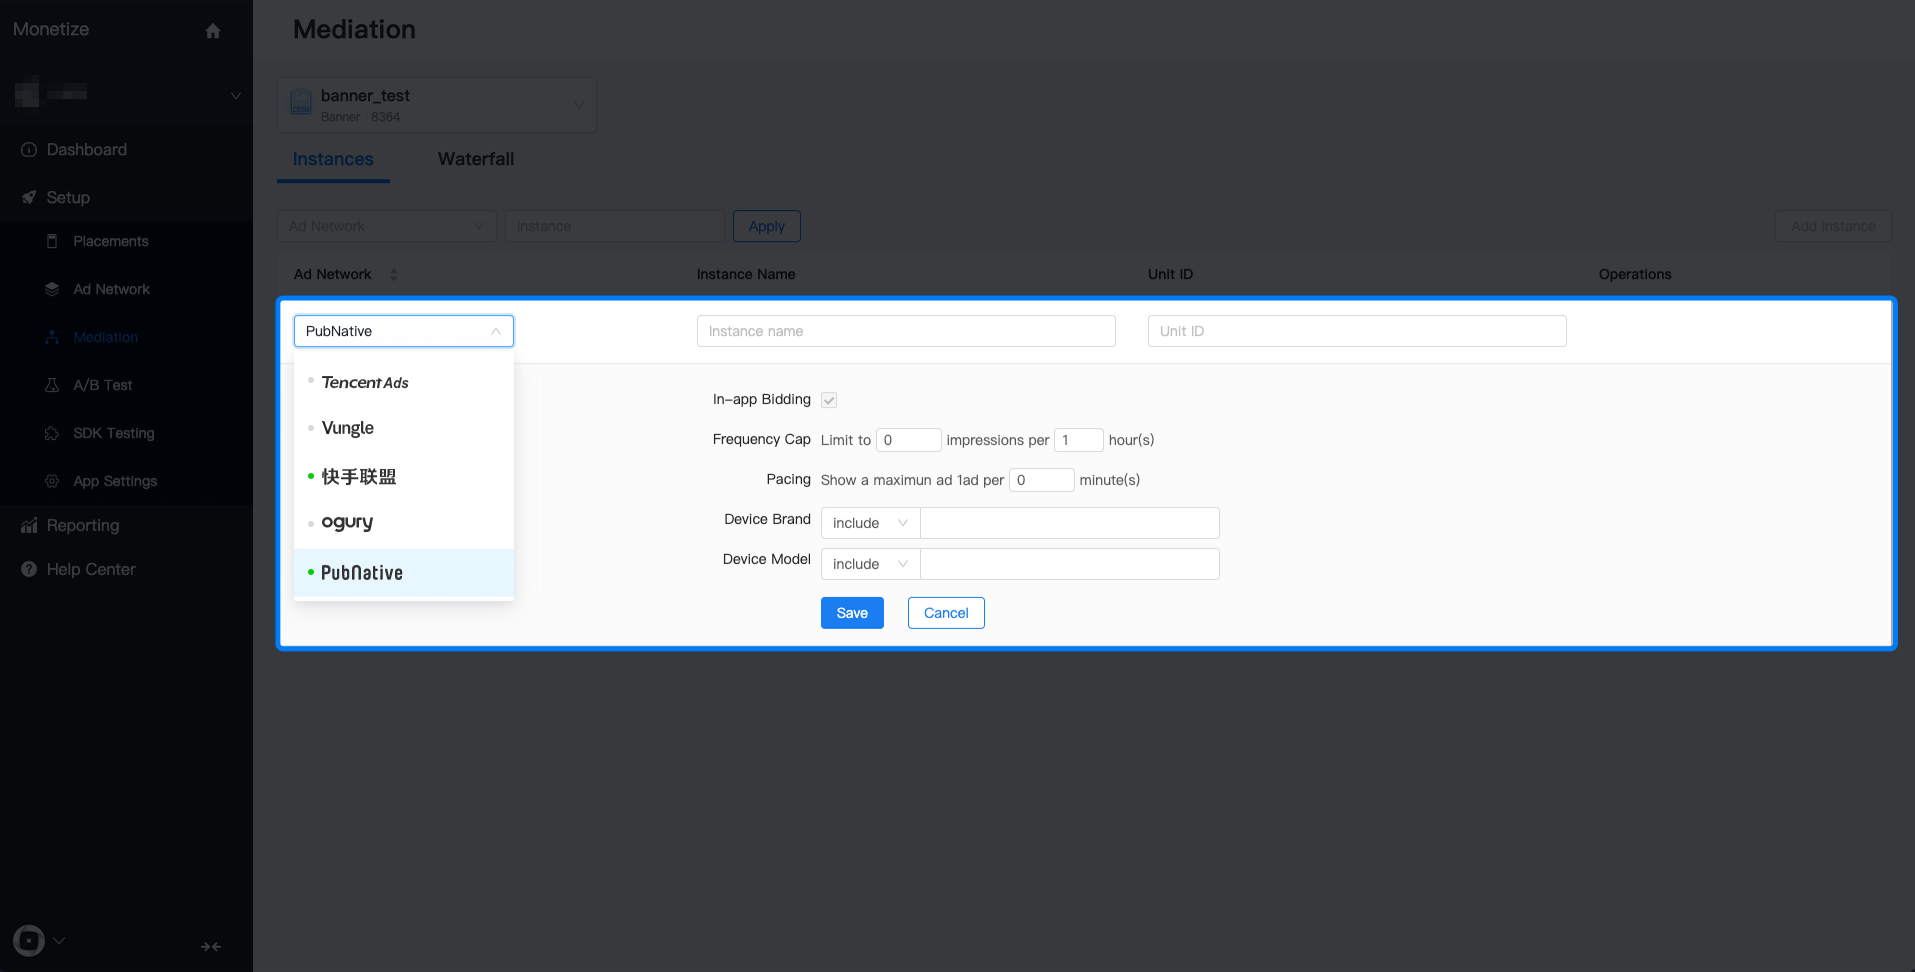Open Reporting in the sidebar
The image size is (1915, 972).
coord(83,525)
